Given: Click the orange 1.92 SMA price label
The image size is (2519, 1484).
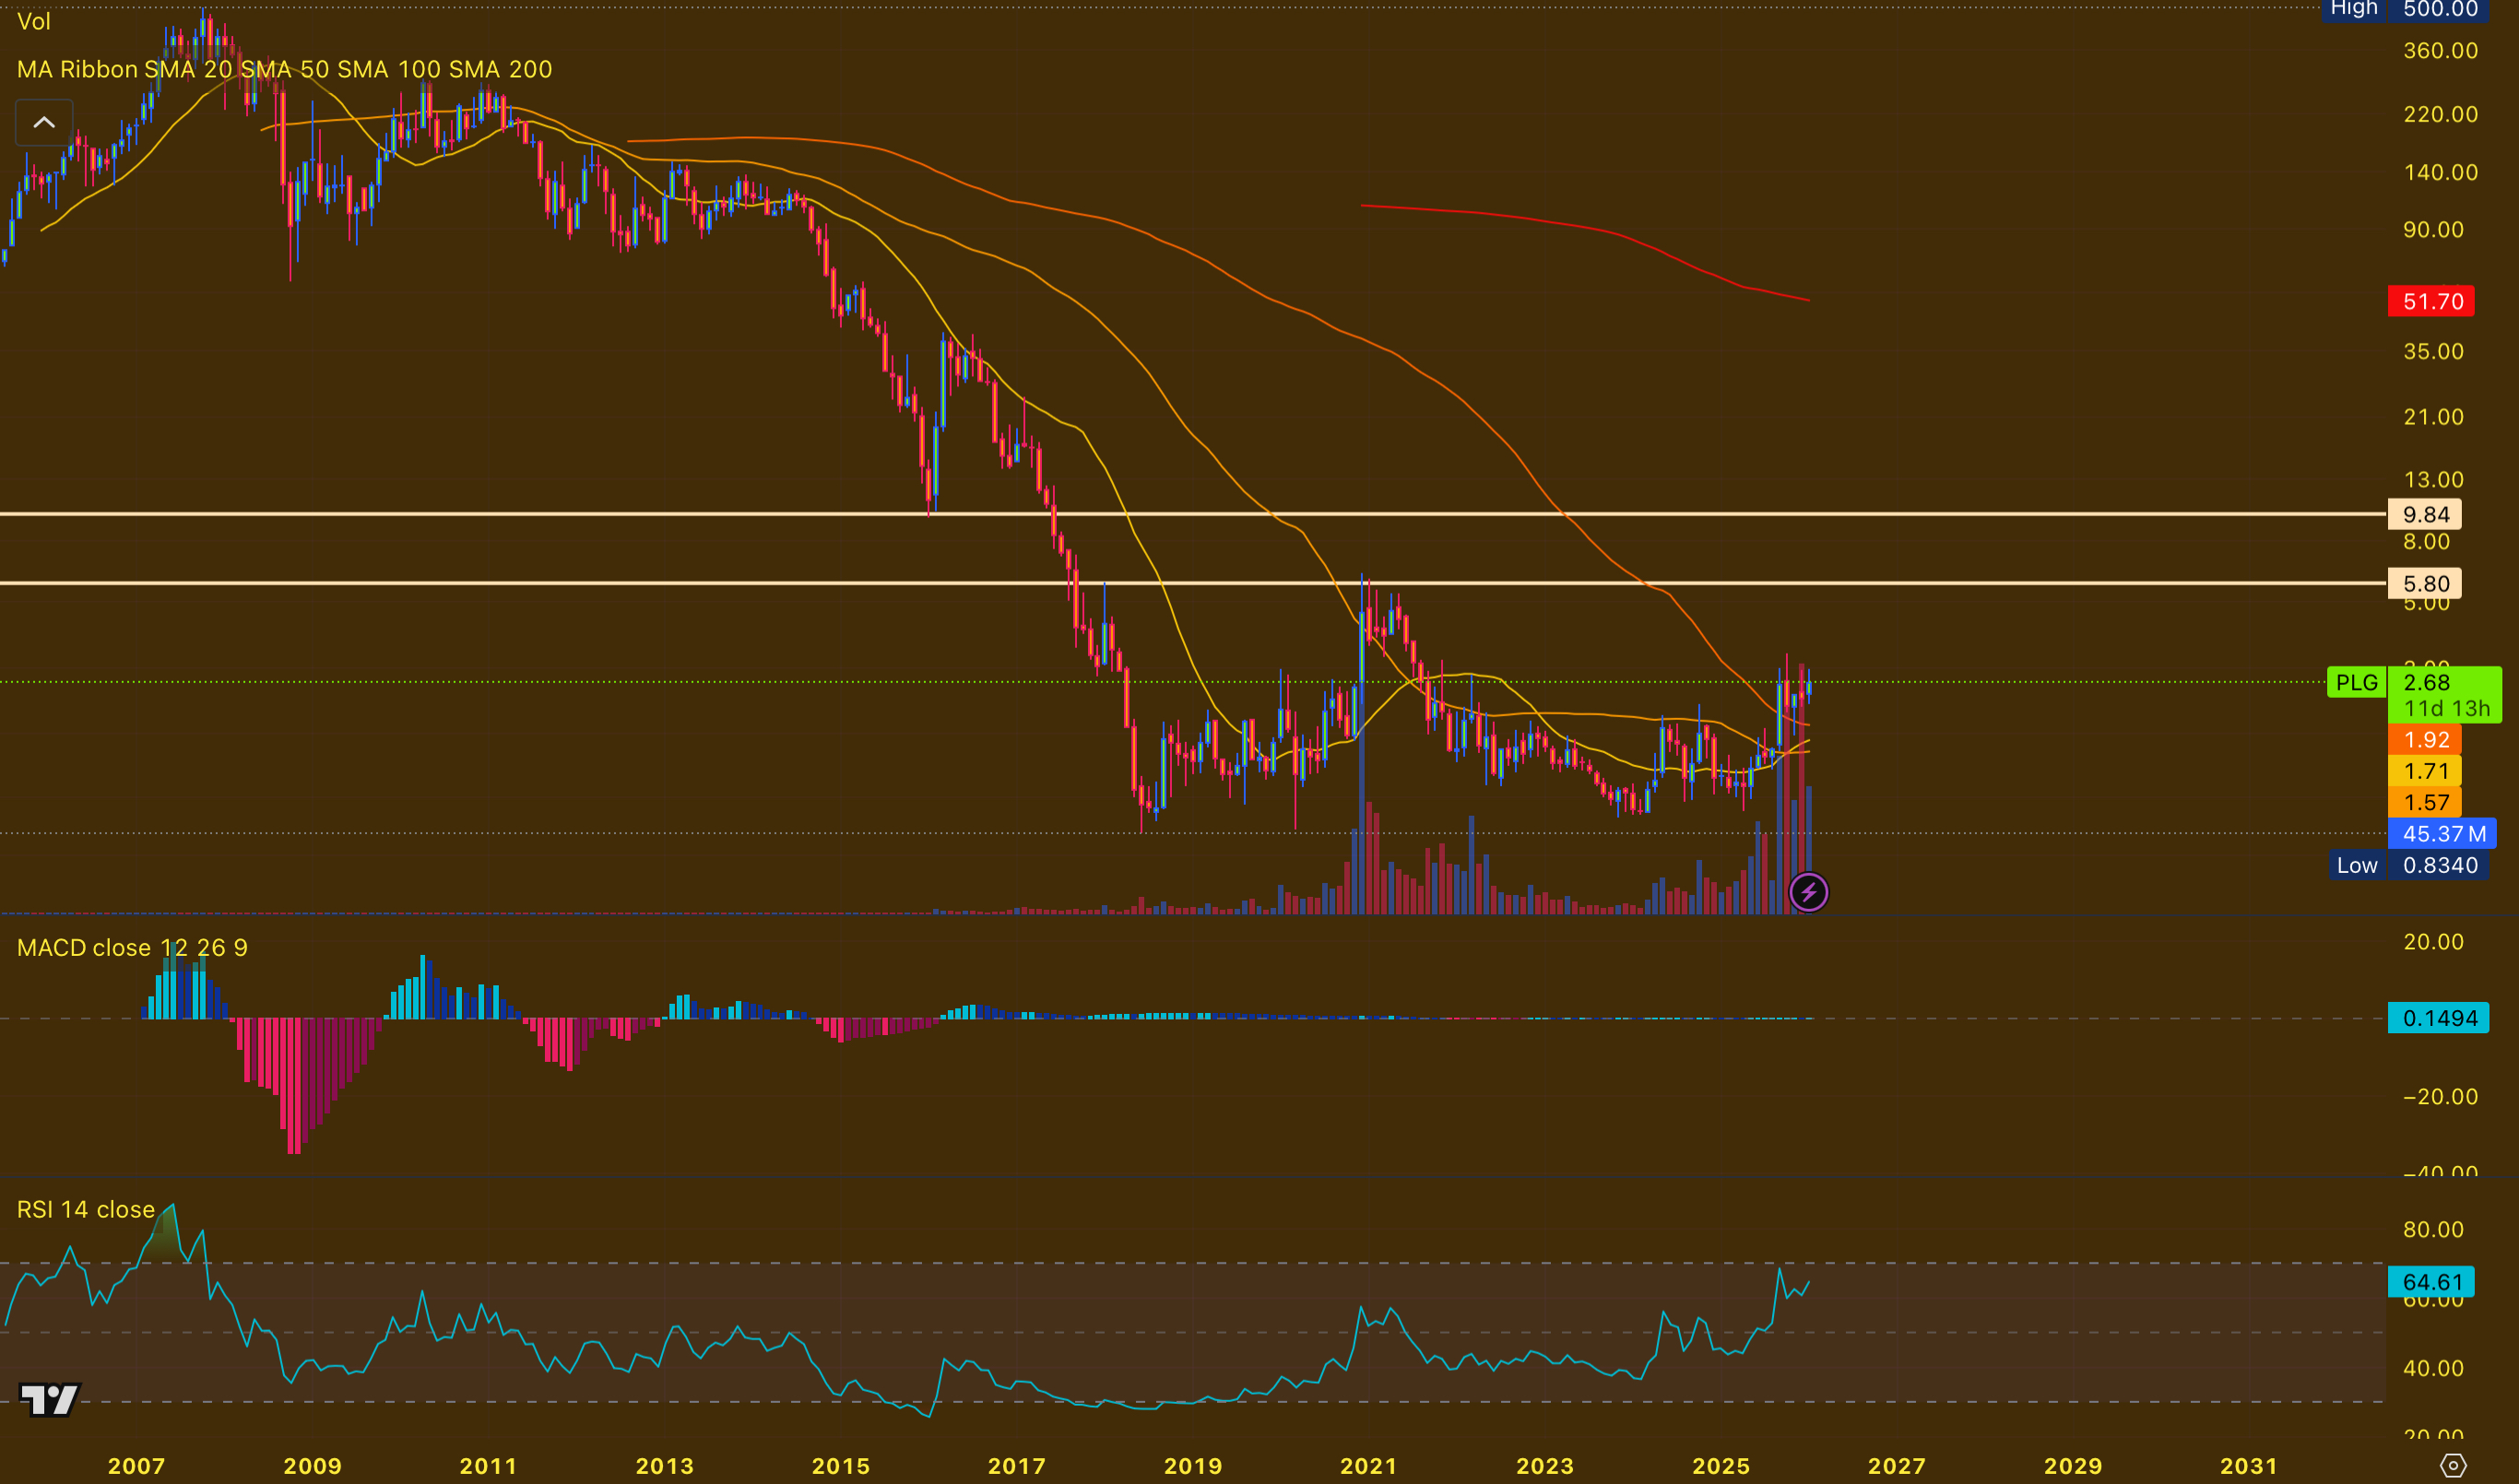Looking at the screenshot, I should (2425, 740).
